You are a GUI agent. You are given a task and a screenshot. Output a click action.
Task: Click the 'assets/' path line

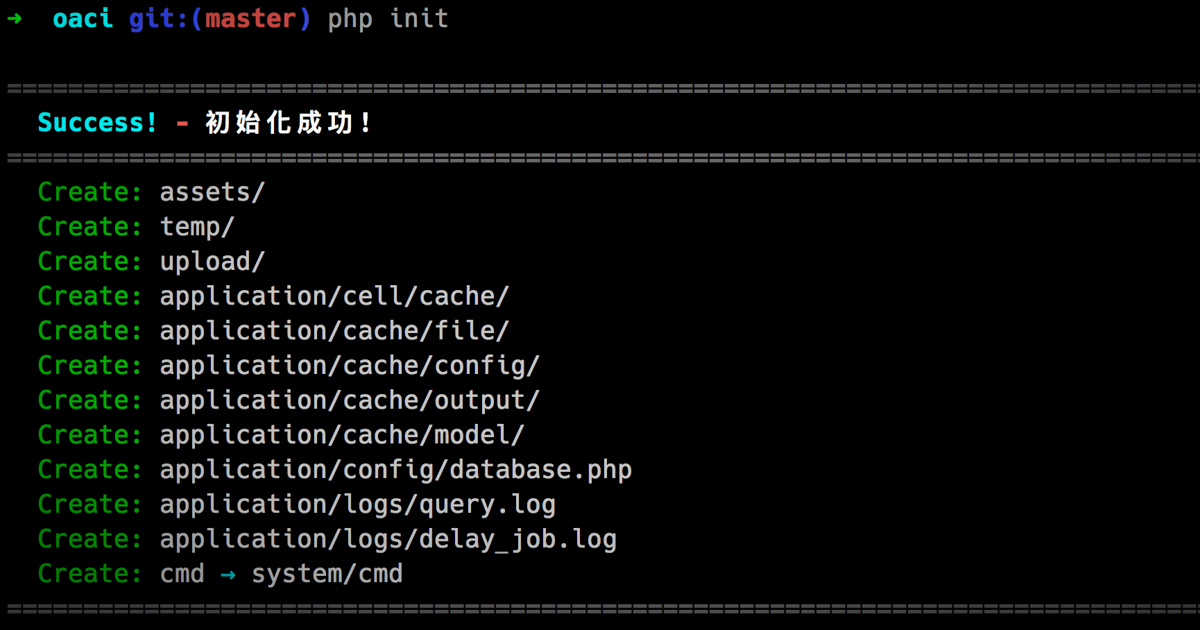[212, 192]
